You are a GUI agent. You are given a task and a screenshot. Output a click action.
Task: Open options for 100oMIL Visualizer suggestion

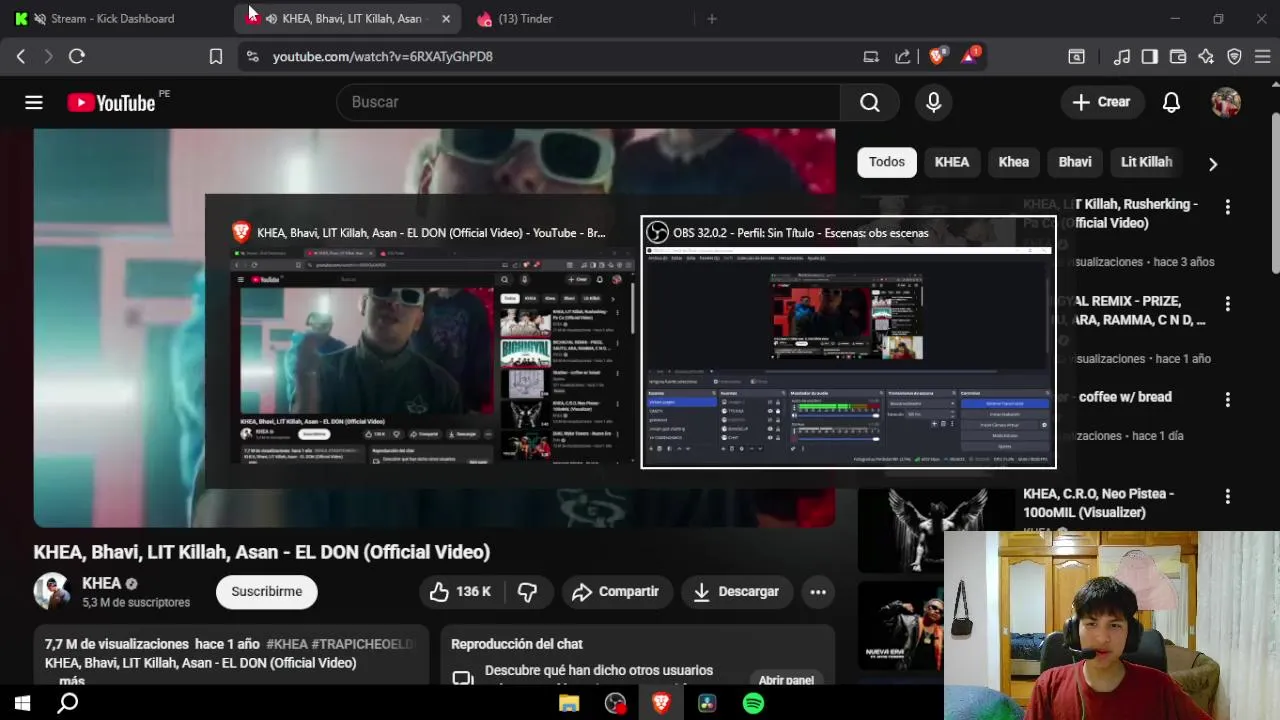[1228, 497]
